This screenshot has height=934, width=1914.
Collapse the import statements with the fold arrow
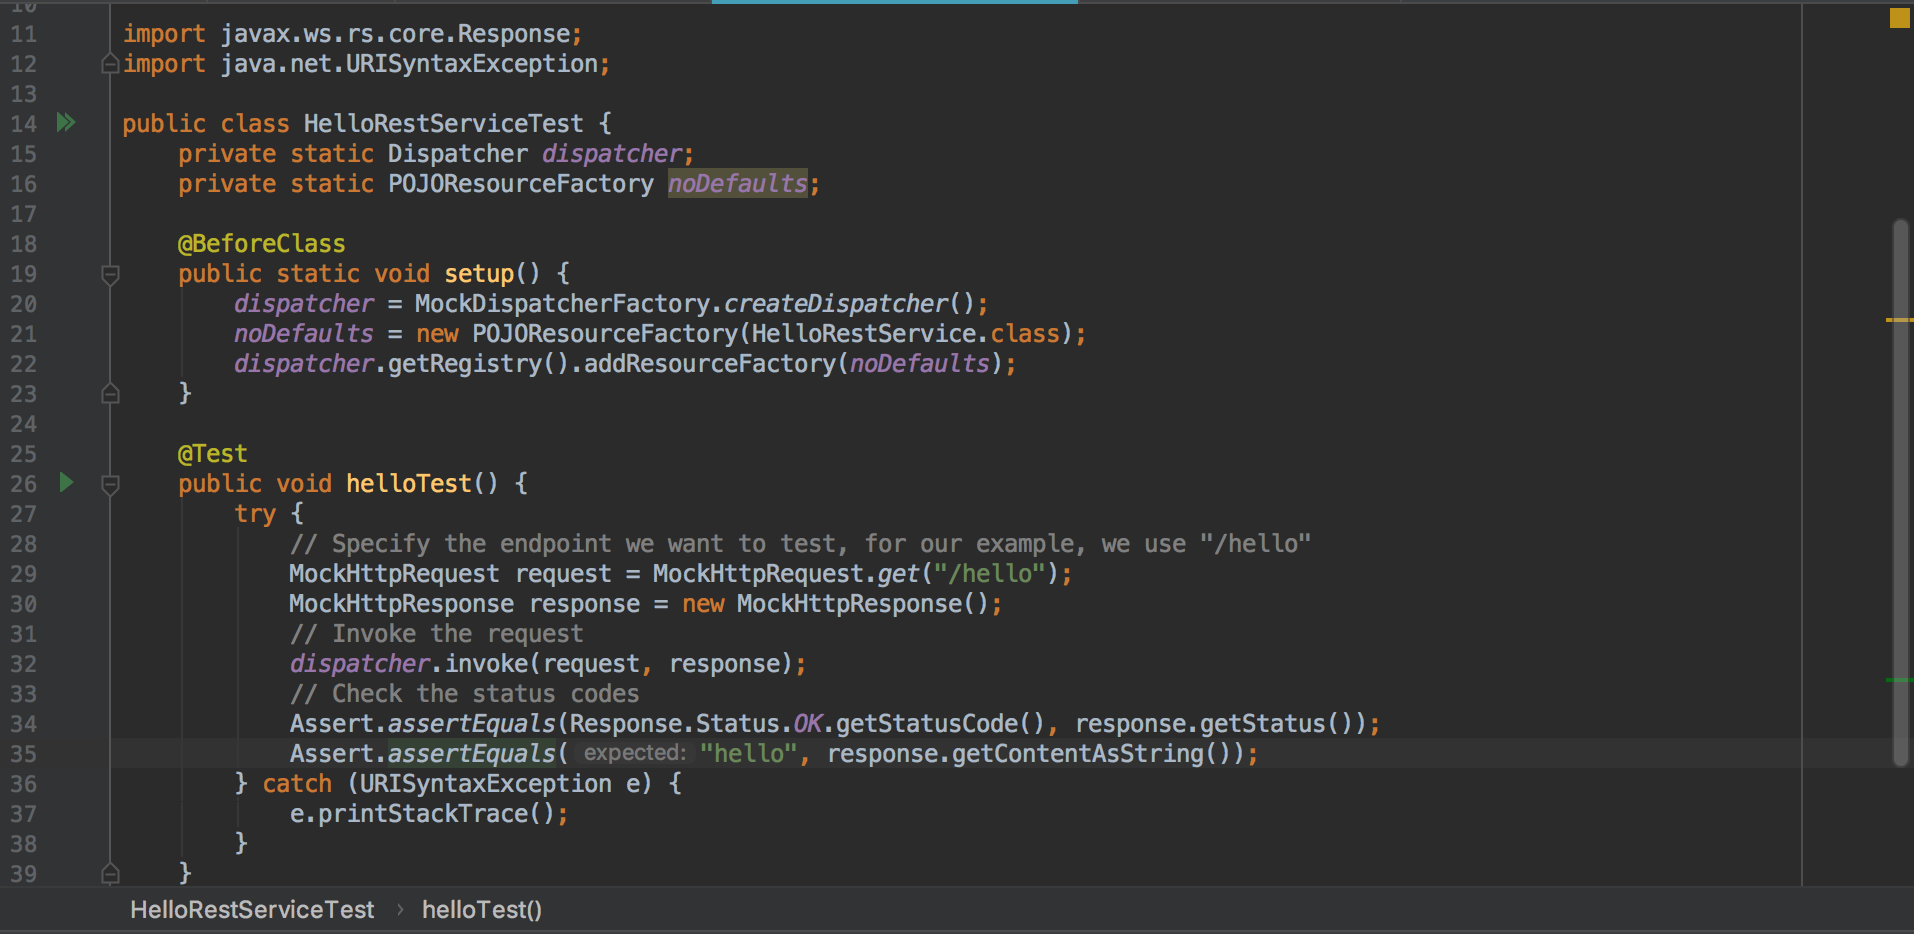(x=110, y=63)
